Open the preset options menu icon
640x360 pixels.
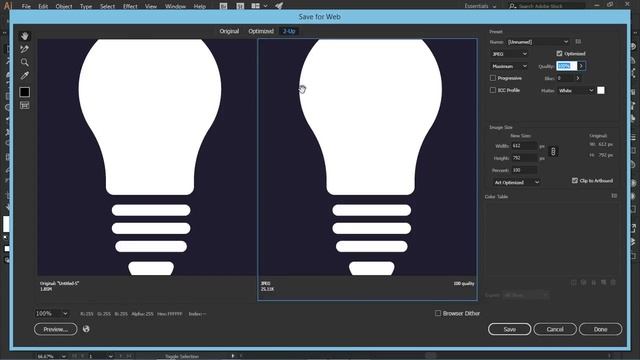coord(578,42)
